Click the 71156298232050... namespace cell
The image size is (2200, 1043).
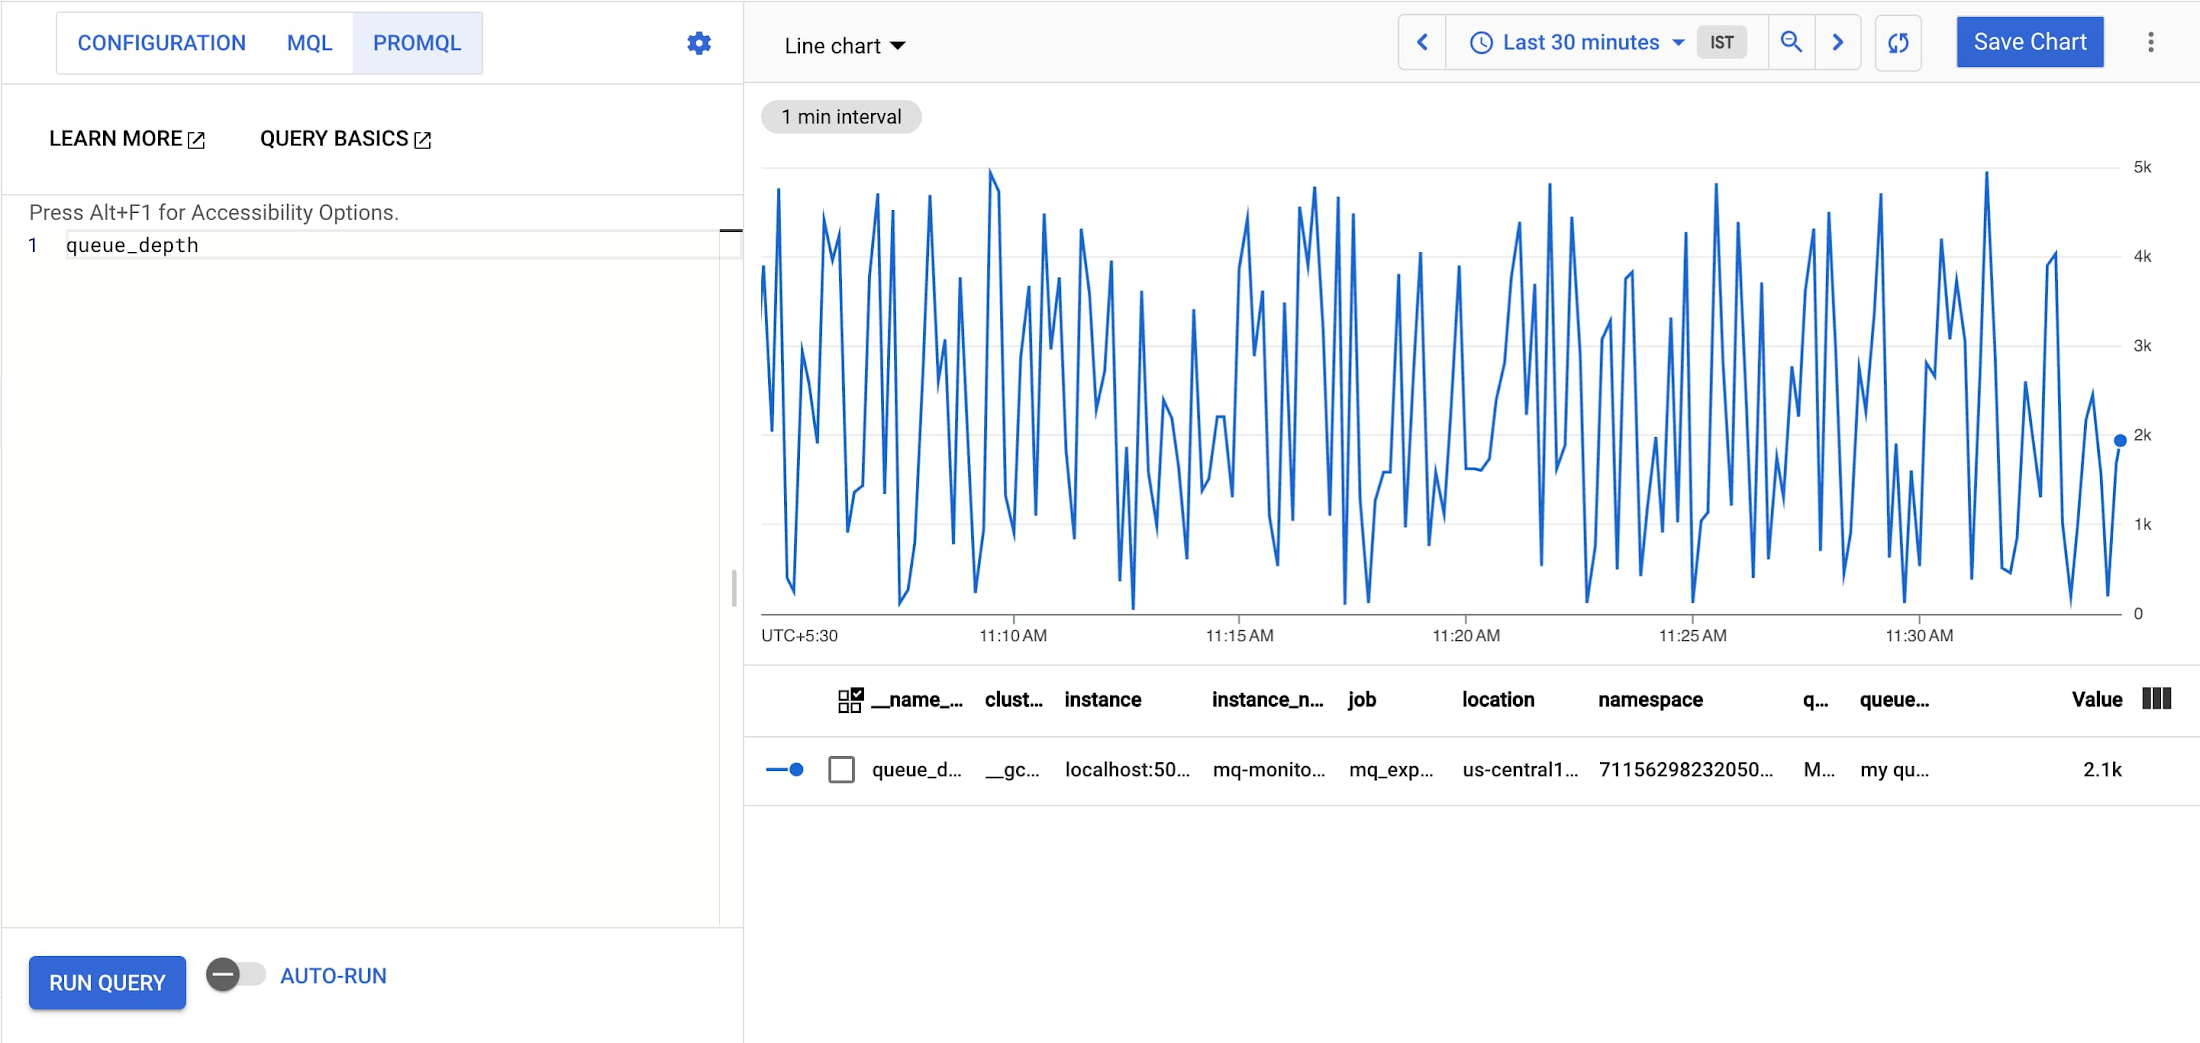click(1685, 769)
